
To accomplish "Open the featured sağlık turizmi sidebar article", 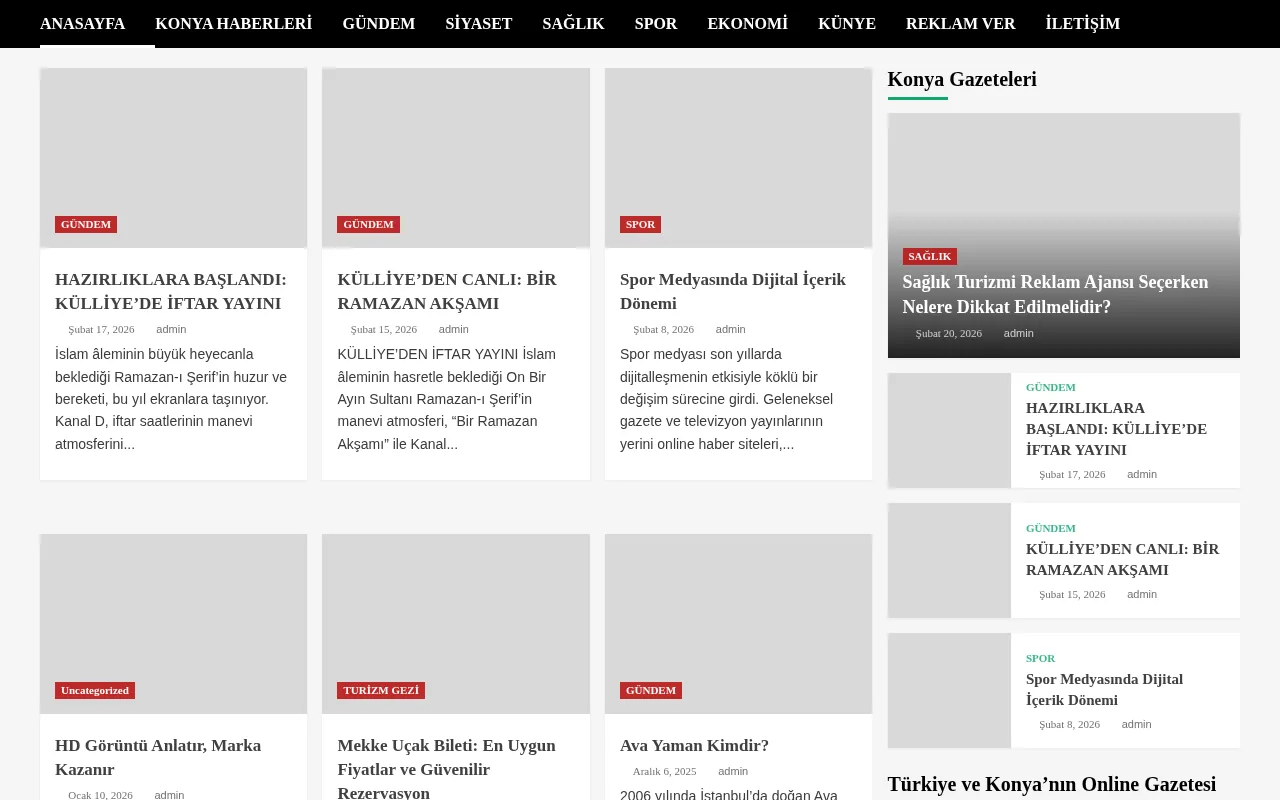I will [1055, 294].
